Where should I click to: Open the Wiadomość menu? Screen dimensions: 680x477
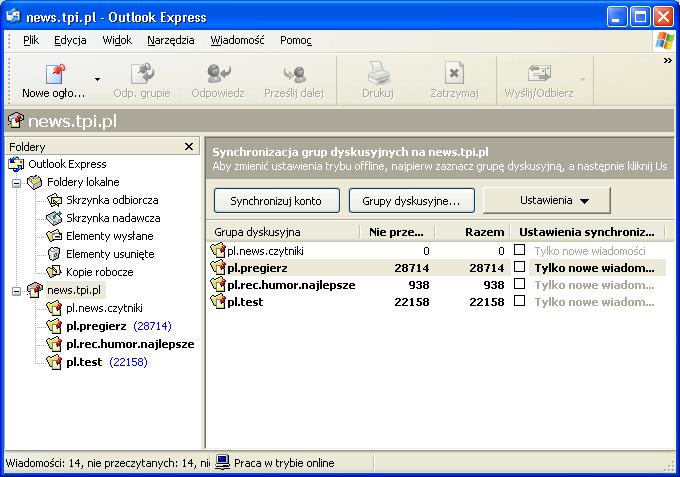[237, 41]
